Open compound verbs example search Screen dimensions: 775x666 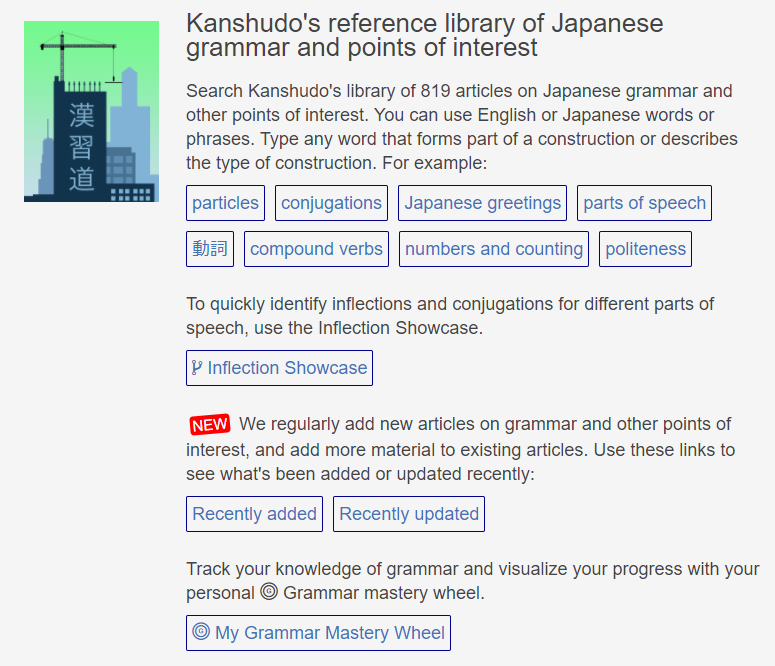click(316, 249)
